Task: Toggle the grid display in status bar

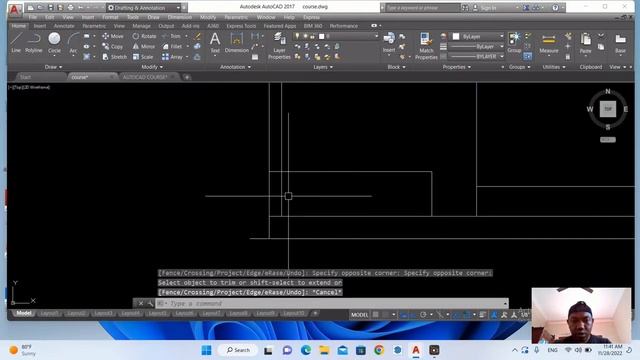Action: point(376,315)
